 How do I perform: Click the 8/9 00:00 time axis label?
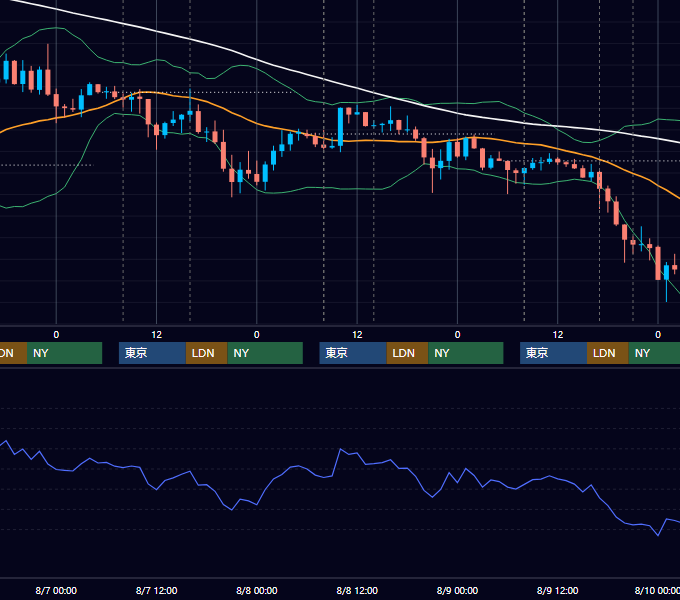[457, 590]
